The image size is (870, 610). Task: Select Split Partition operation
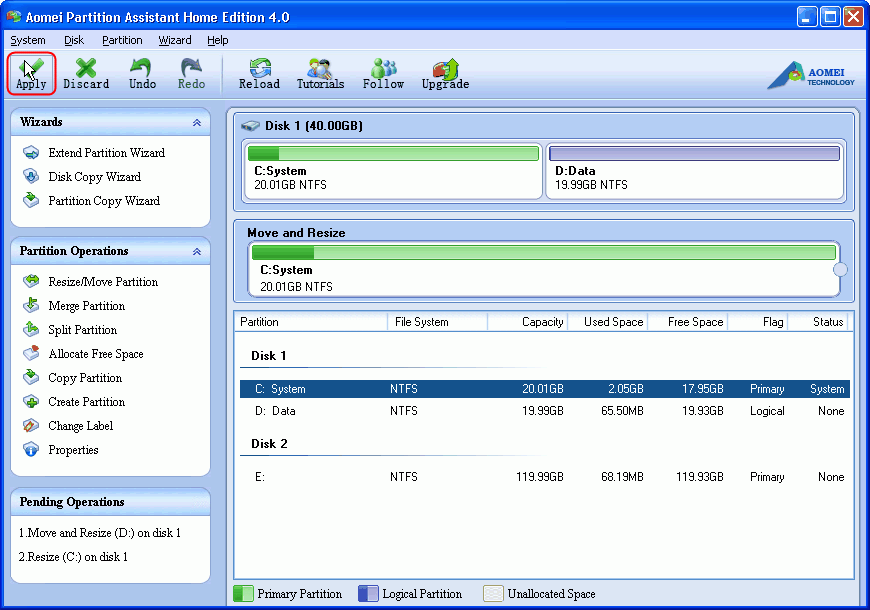coord(82,330)
